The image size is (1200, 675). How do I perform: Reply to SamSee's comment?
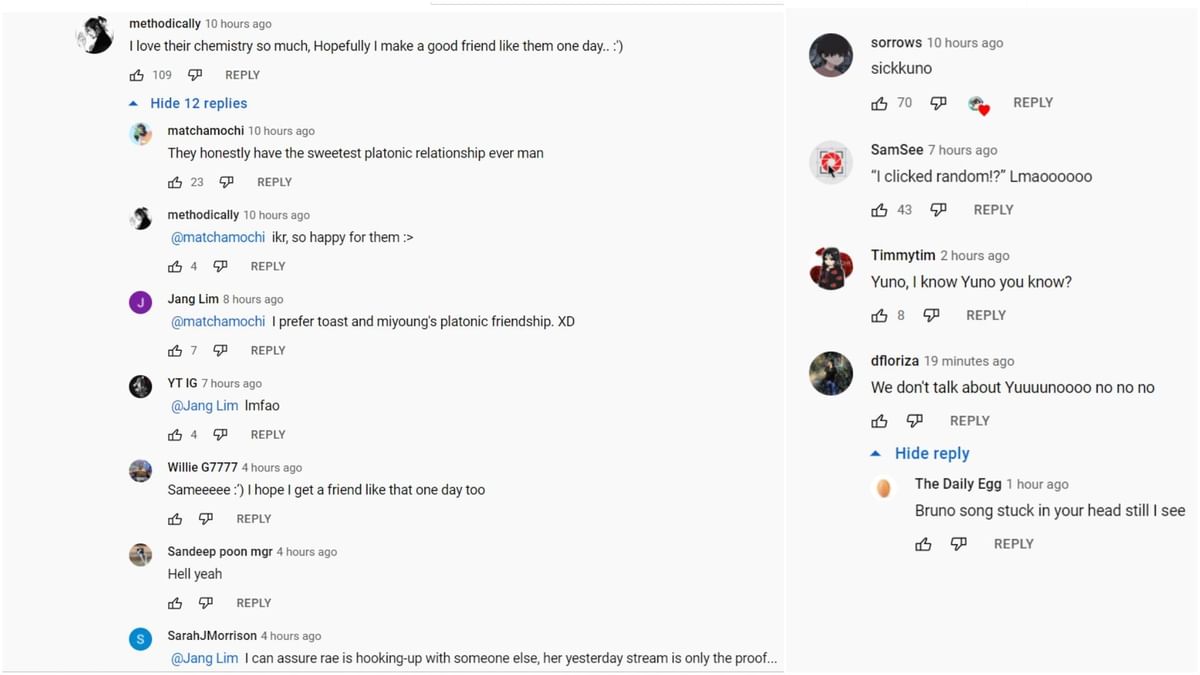pos(993,210)
